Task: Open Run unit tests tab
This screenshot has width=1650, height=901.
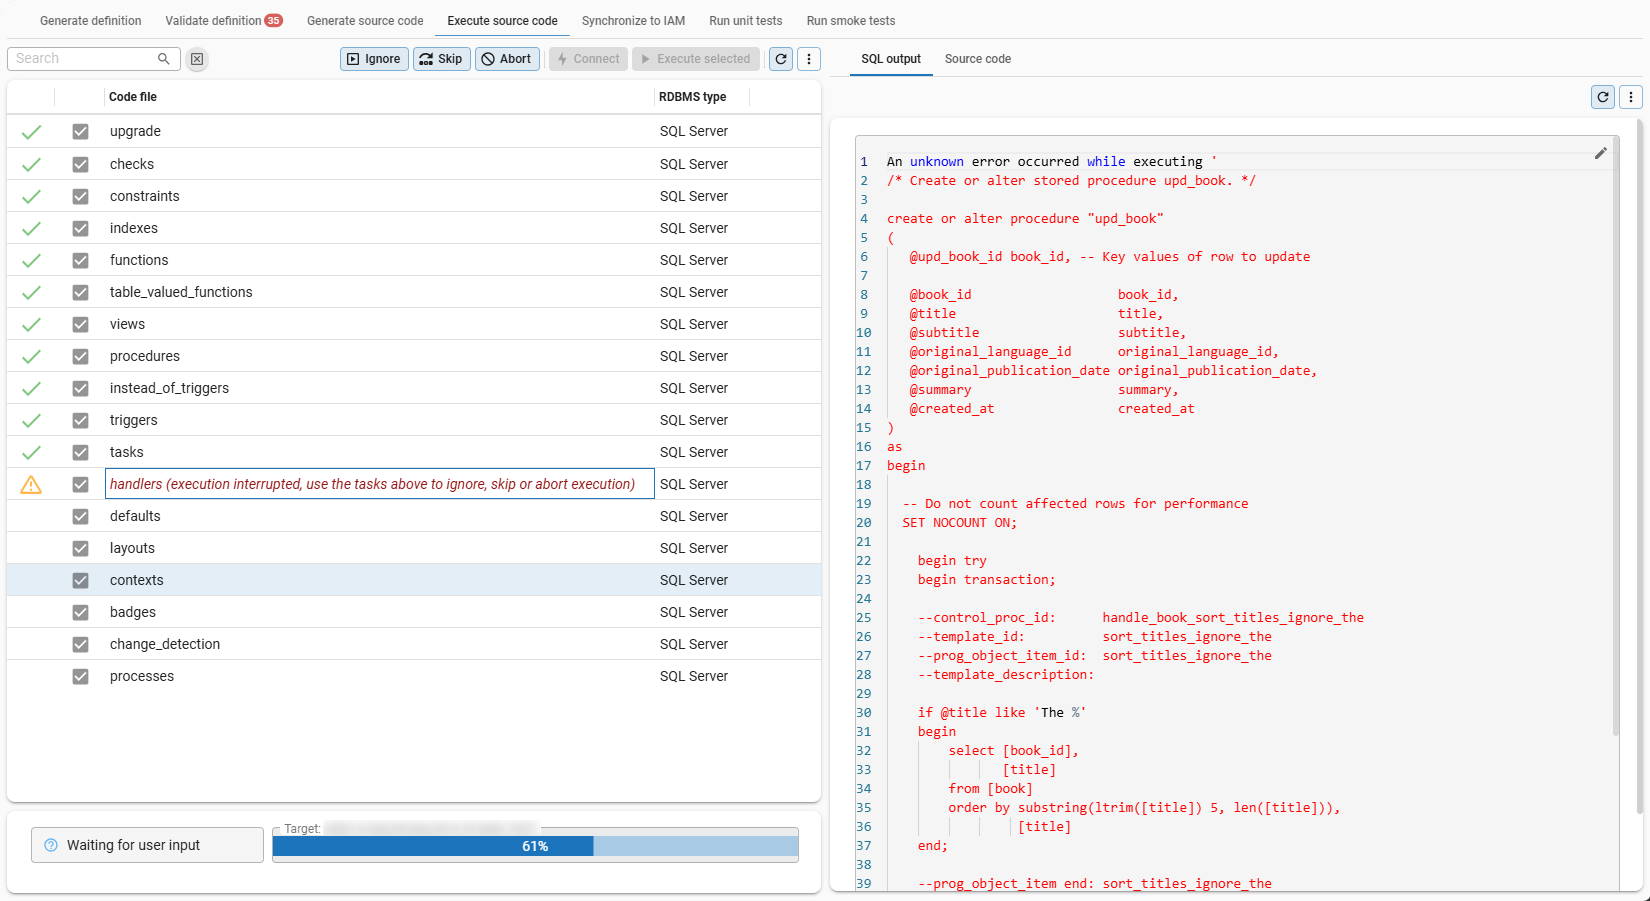Action: pyautogui.click(x=745, y=21)
